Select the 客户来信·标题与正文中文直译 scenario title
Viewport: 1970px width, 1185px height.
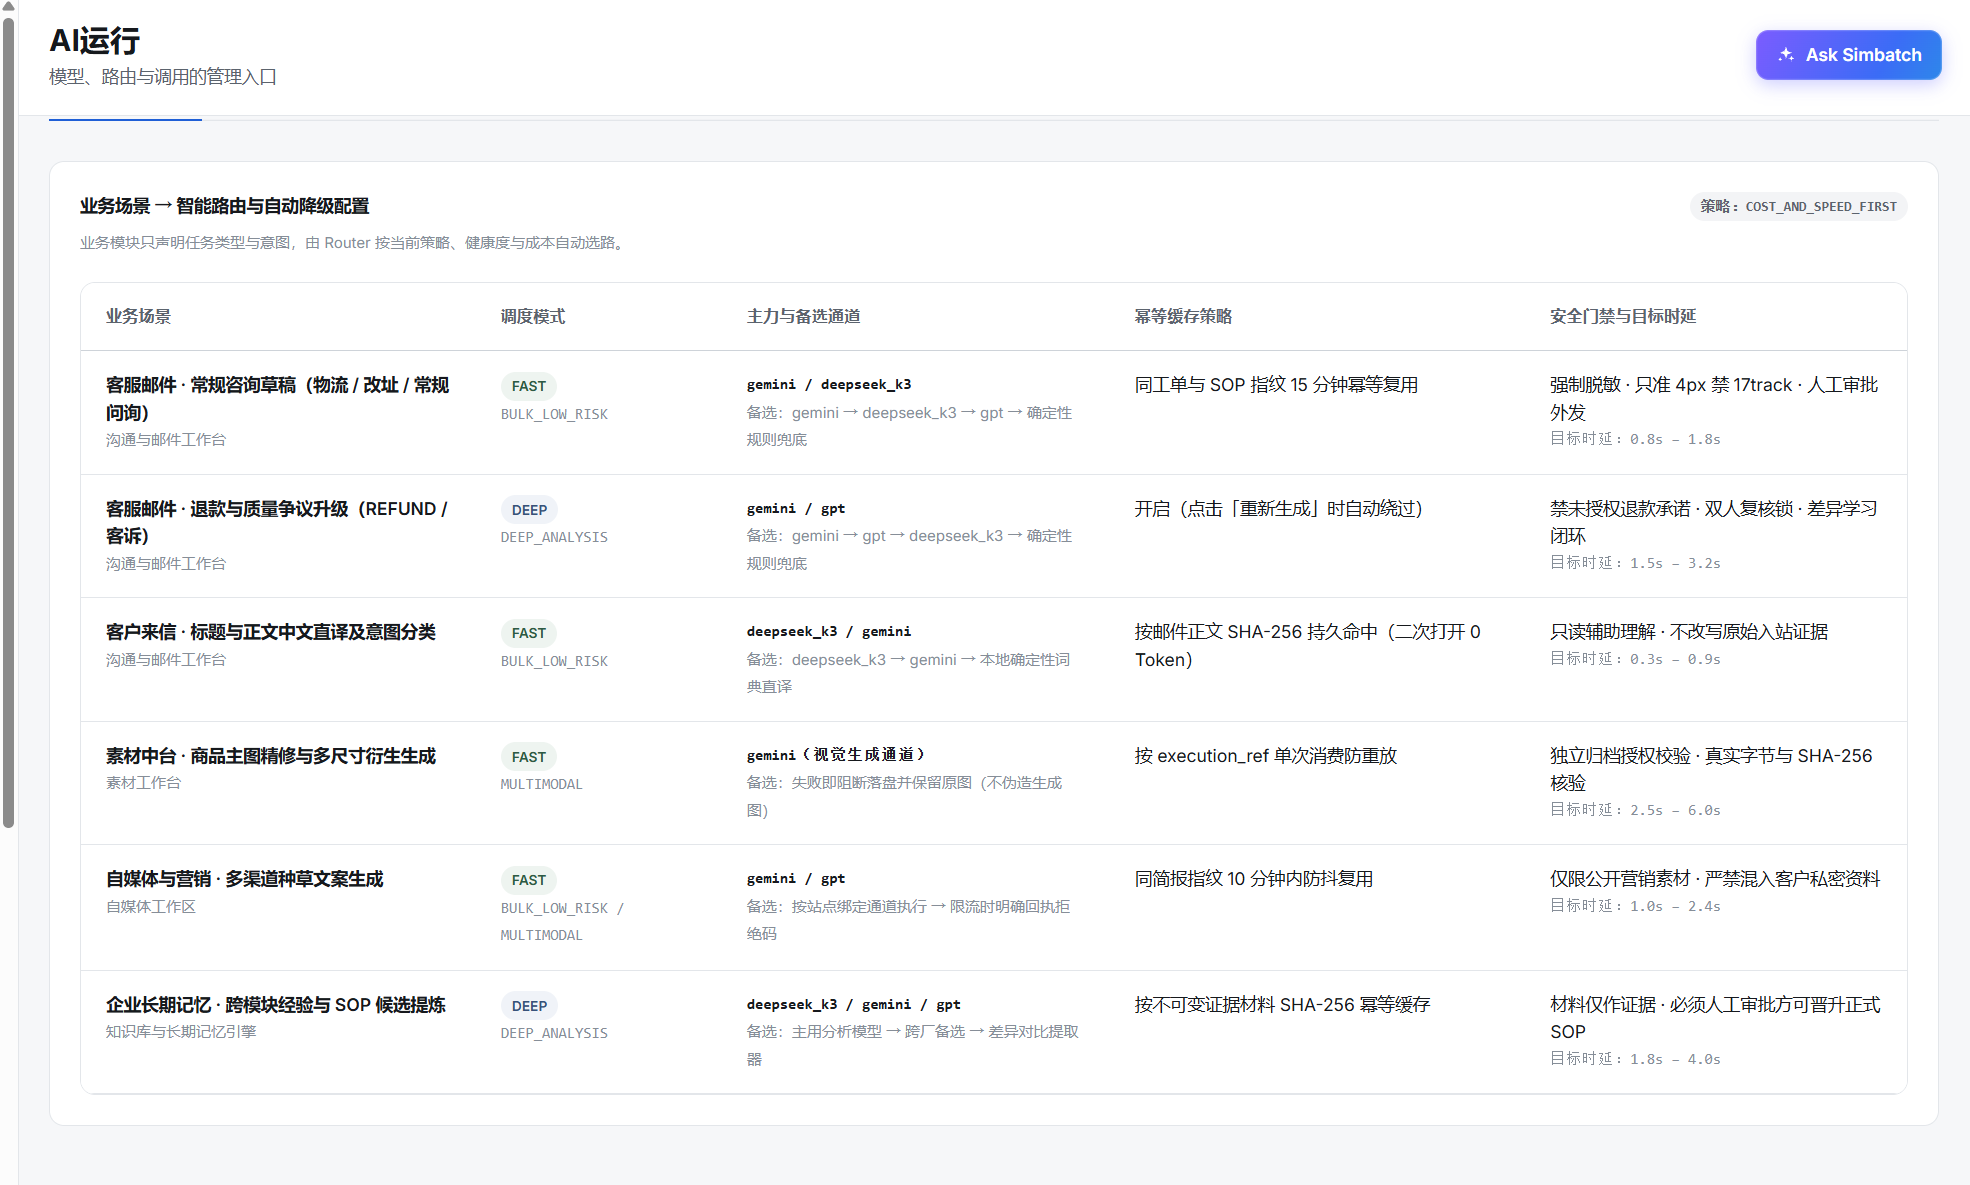tap(271, 632)
